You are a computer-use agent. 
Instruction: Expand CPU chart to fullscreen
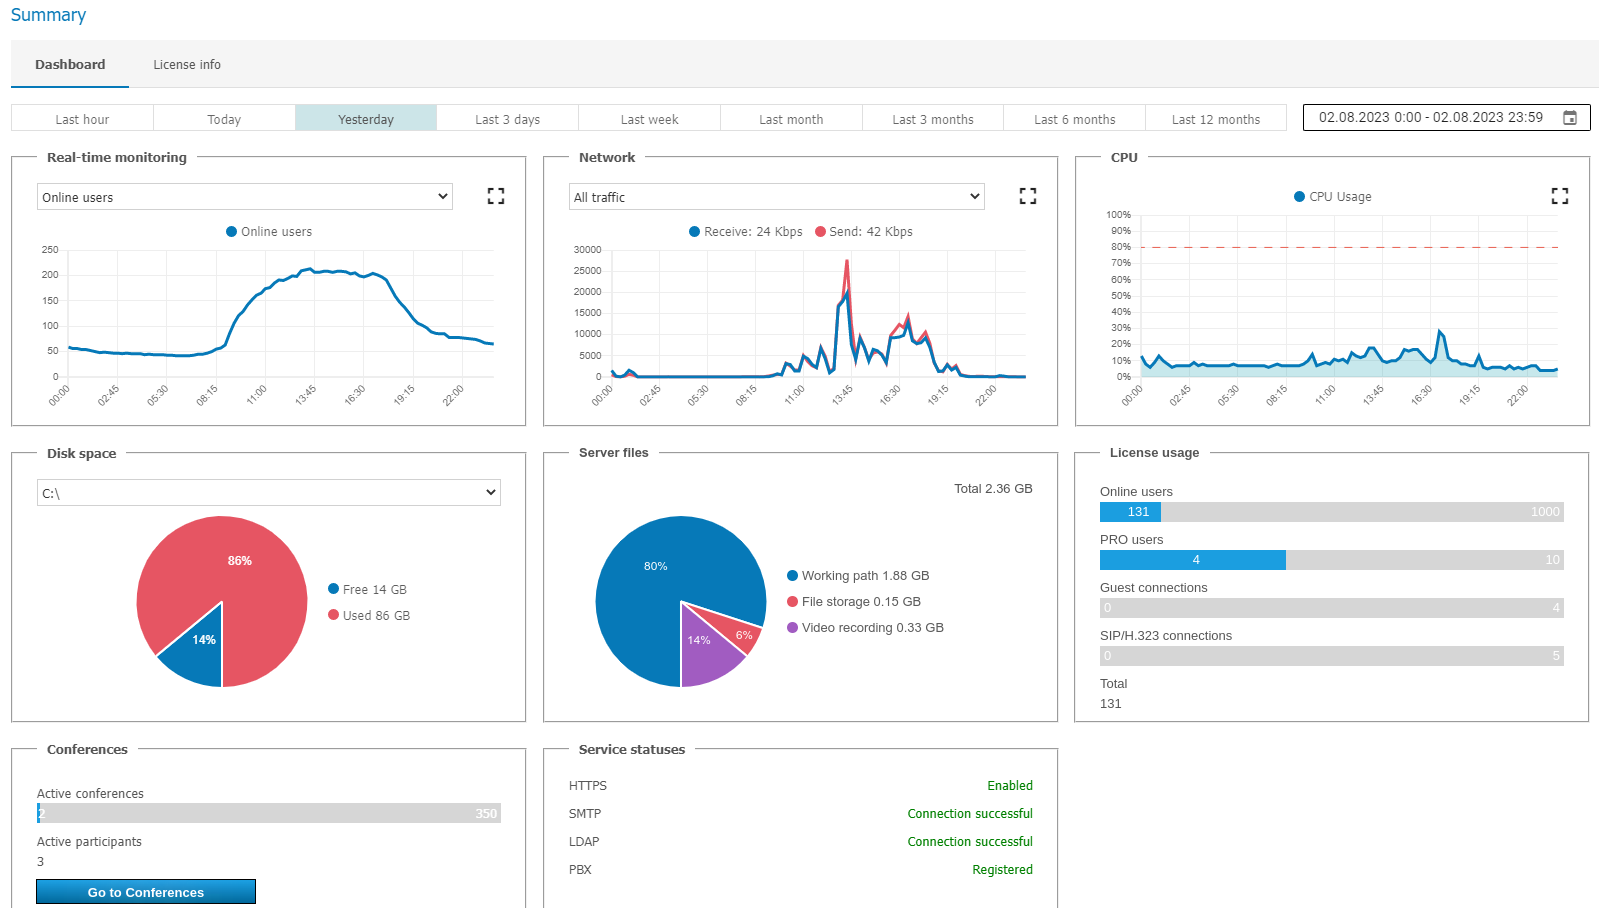[x=1559, y=196]
